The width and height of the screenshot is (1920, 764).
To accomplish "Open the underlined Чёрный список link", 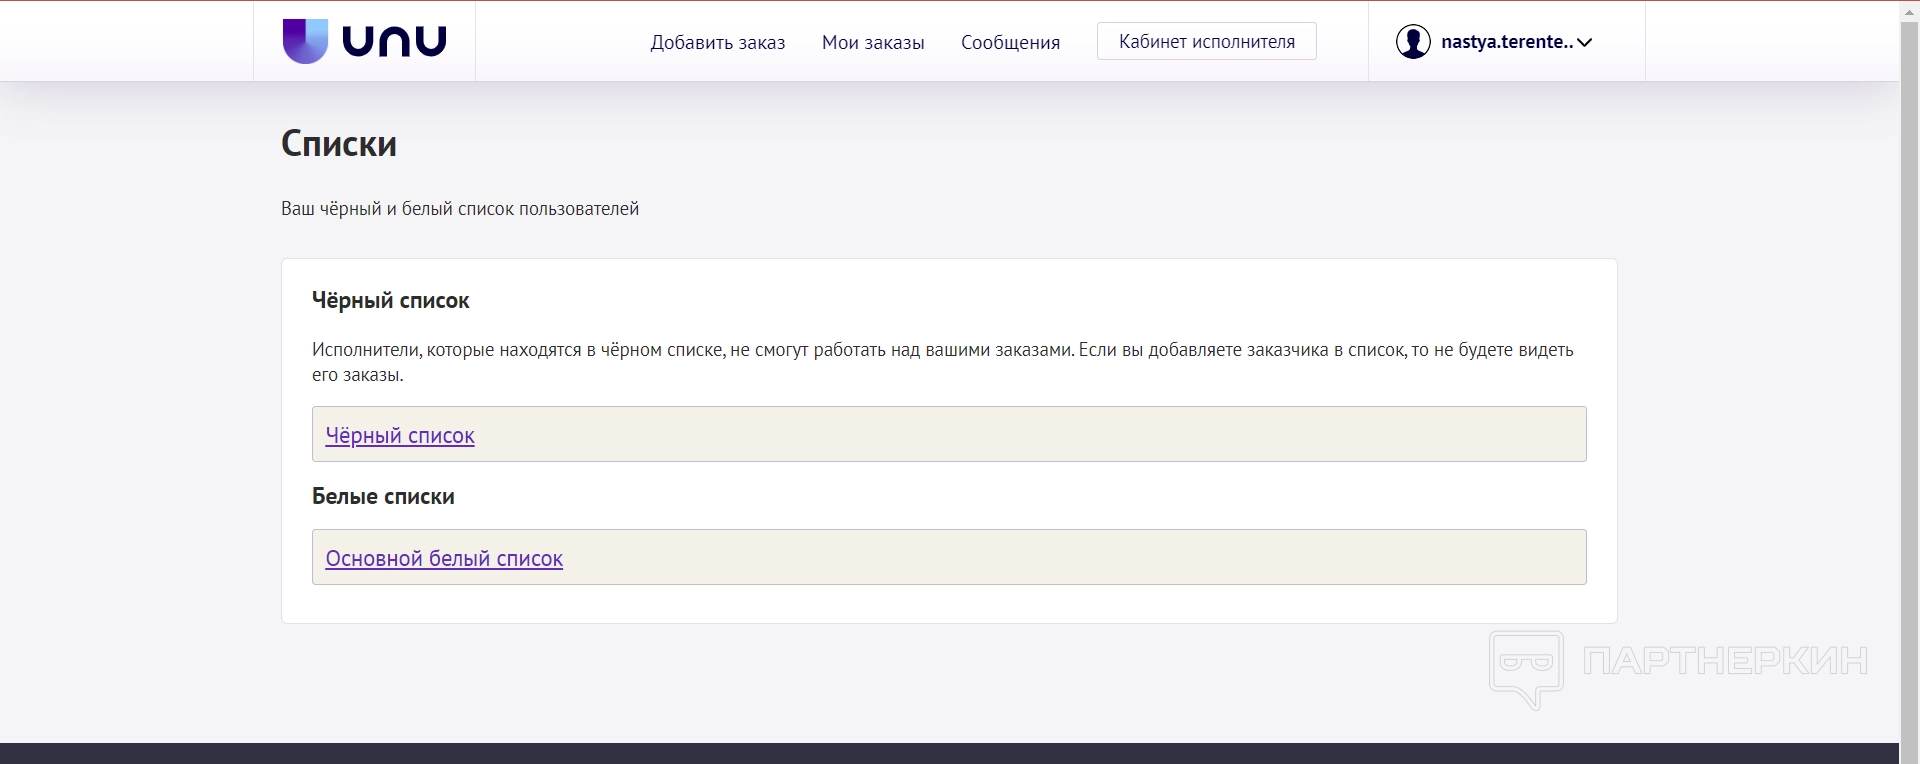I will tap(400, 436).
